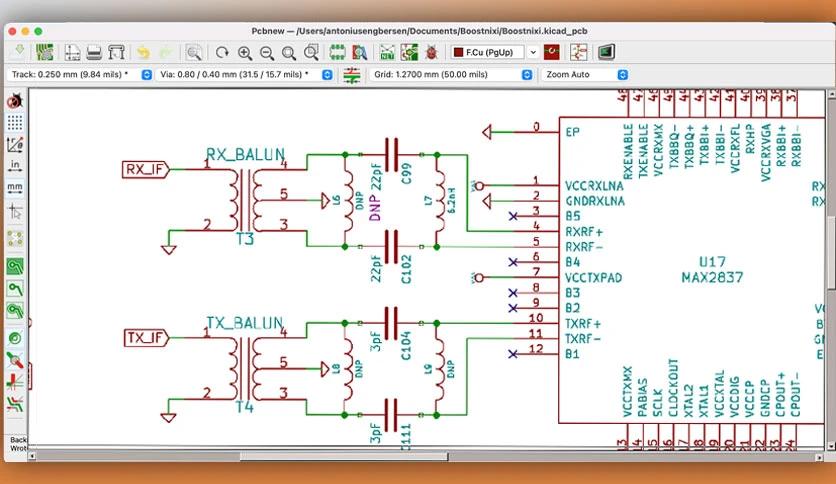Click the Zoom to Fit icon
The image size is (836, 484).
click(289, 52)
